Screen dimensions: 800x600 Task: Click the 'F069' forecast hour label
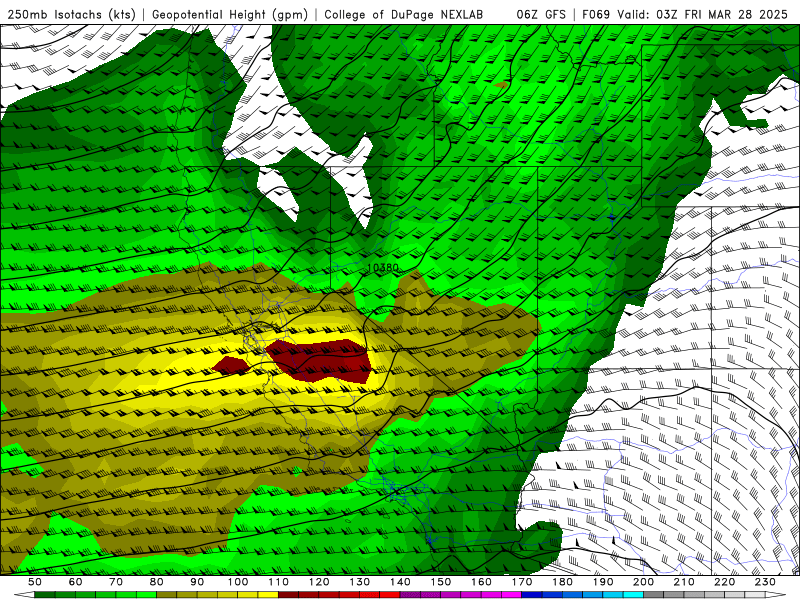pos(596,15)
